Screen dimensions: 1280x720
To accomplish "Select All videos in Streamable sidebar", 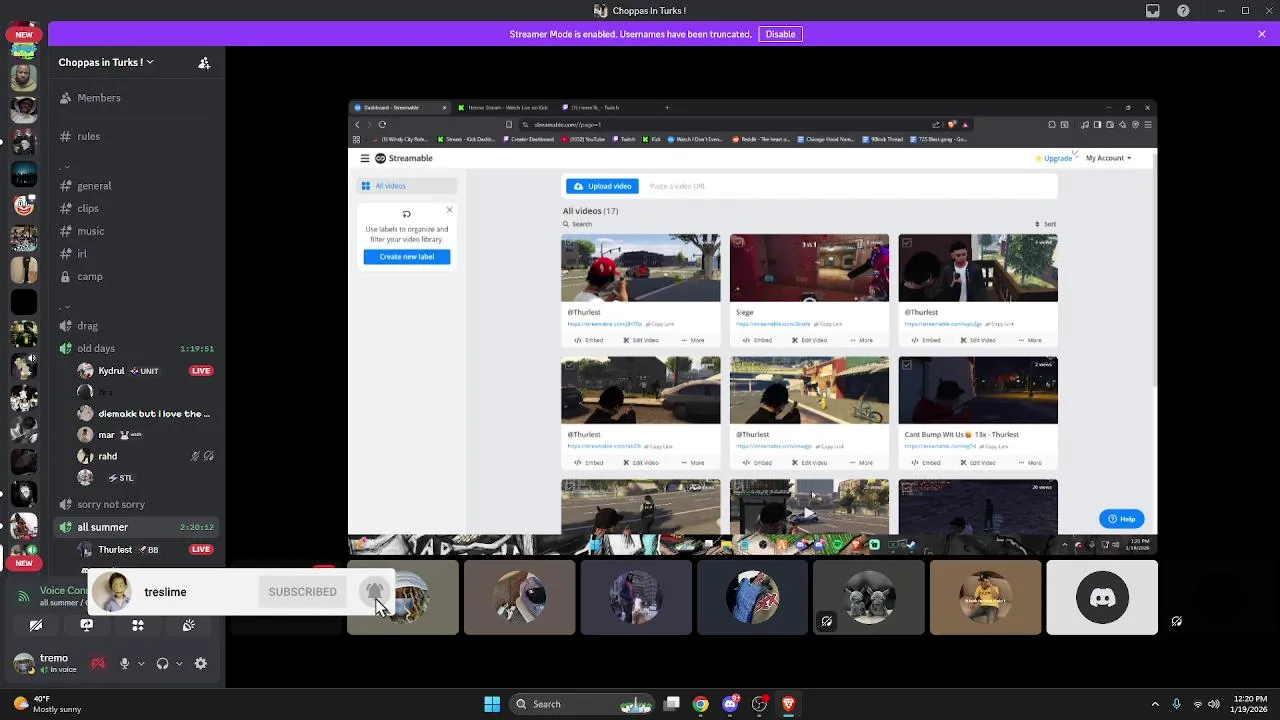I will (x=407, y=186).
